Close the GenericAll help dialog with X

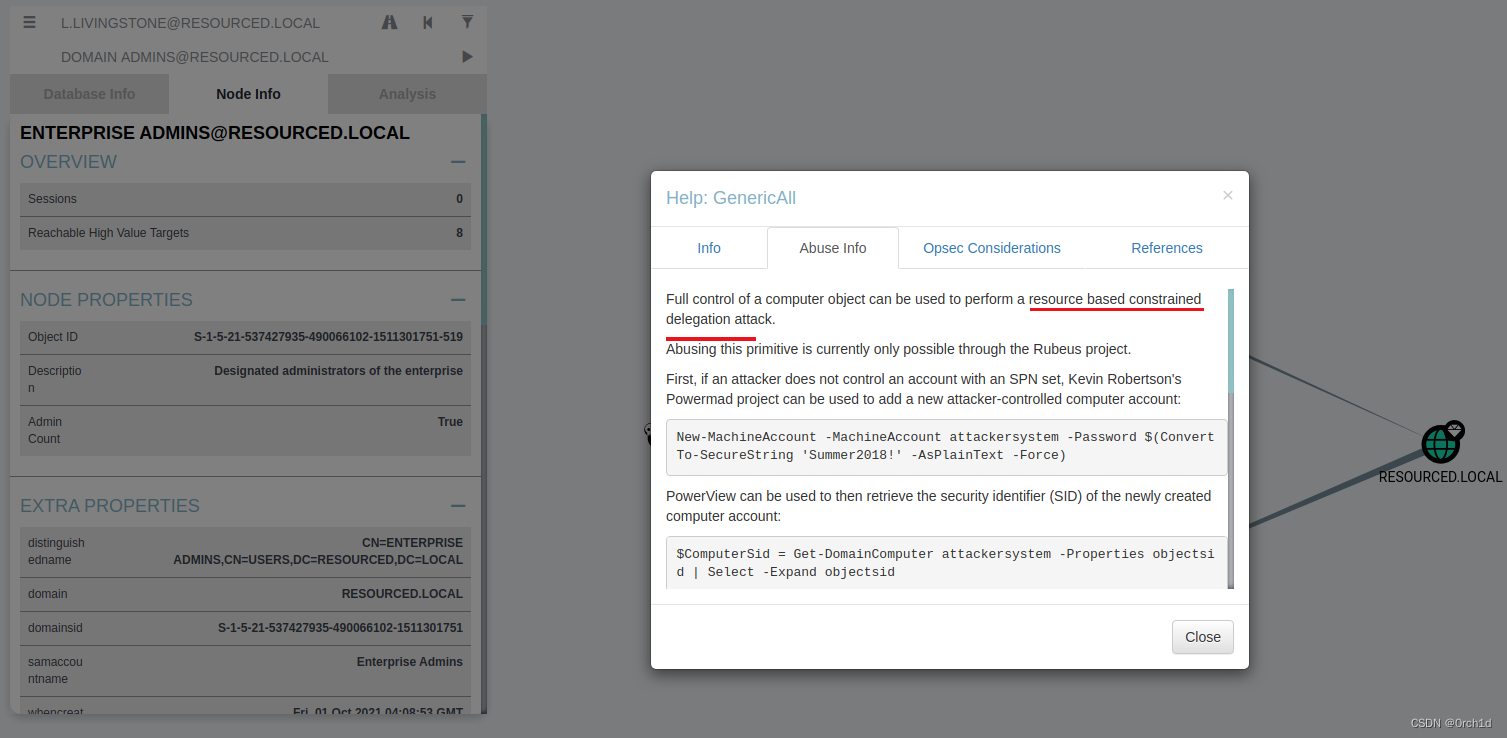point(1228,195)
